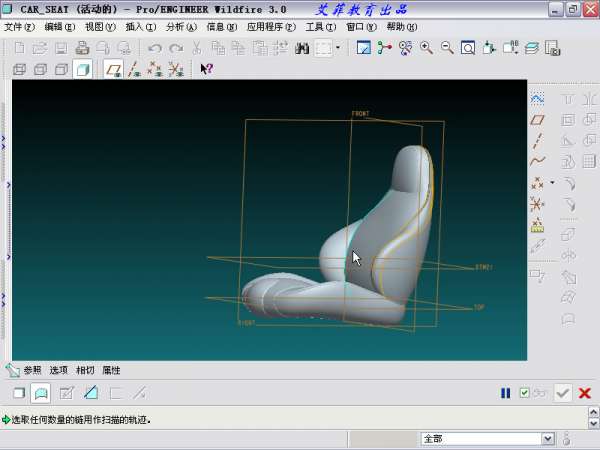Click the Reorient view icon
The height and width of the screenshot is (450, 600).
(x=489, y=48)
